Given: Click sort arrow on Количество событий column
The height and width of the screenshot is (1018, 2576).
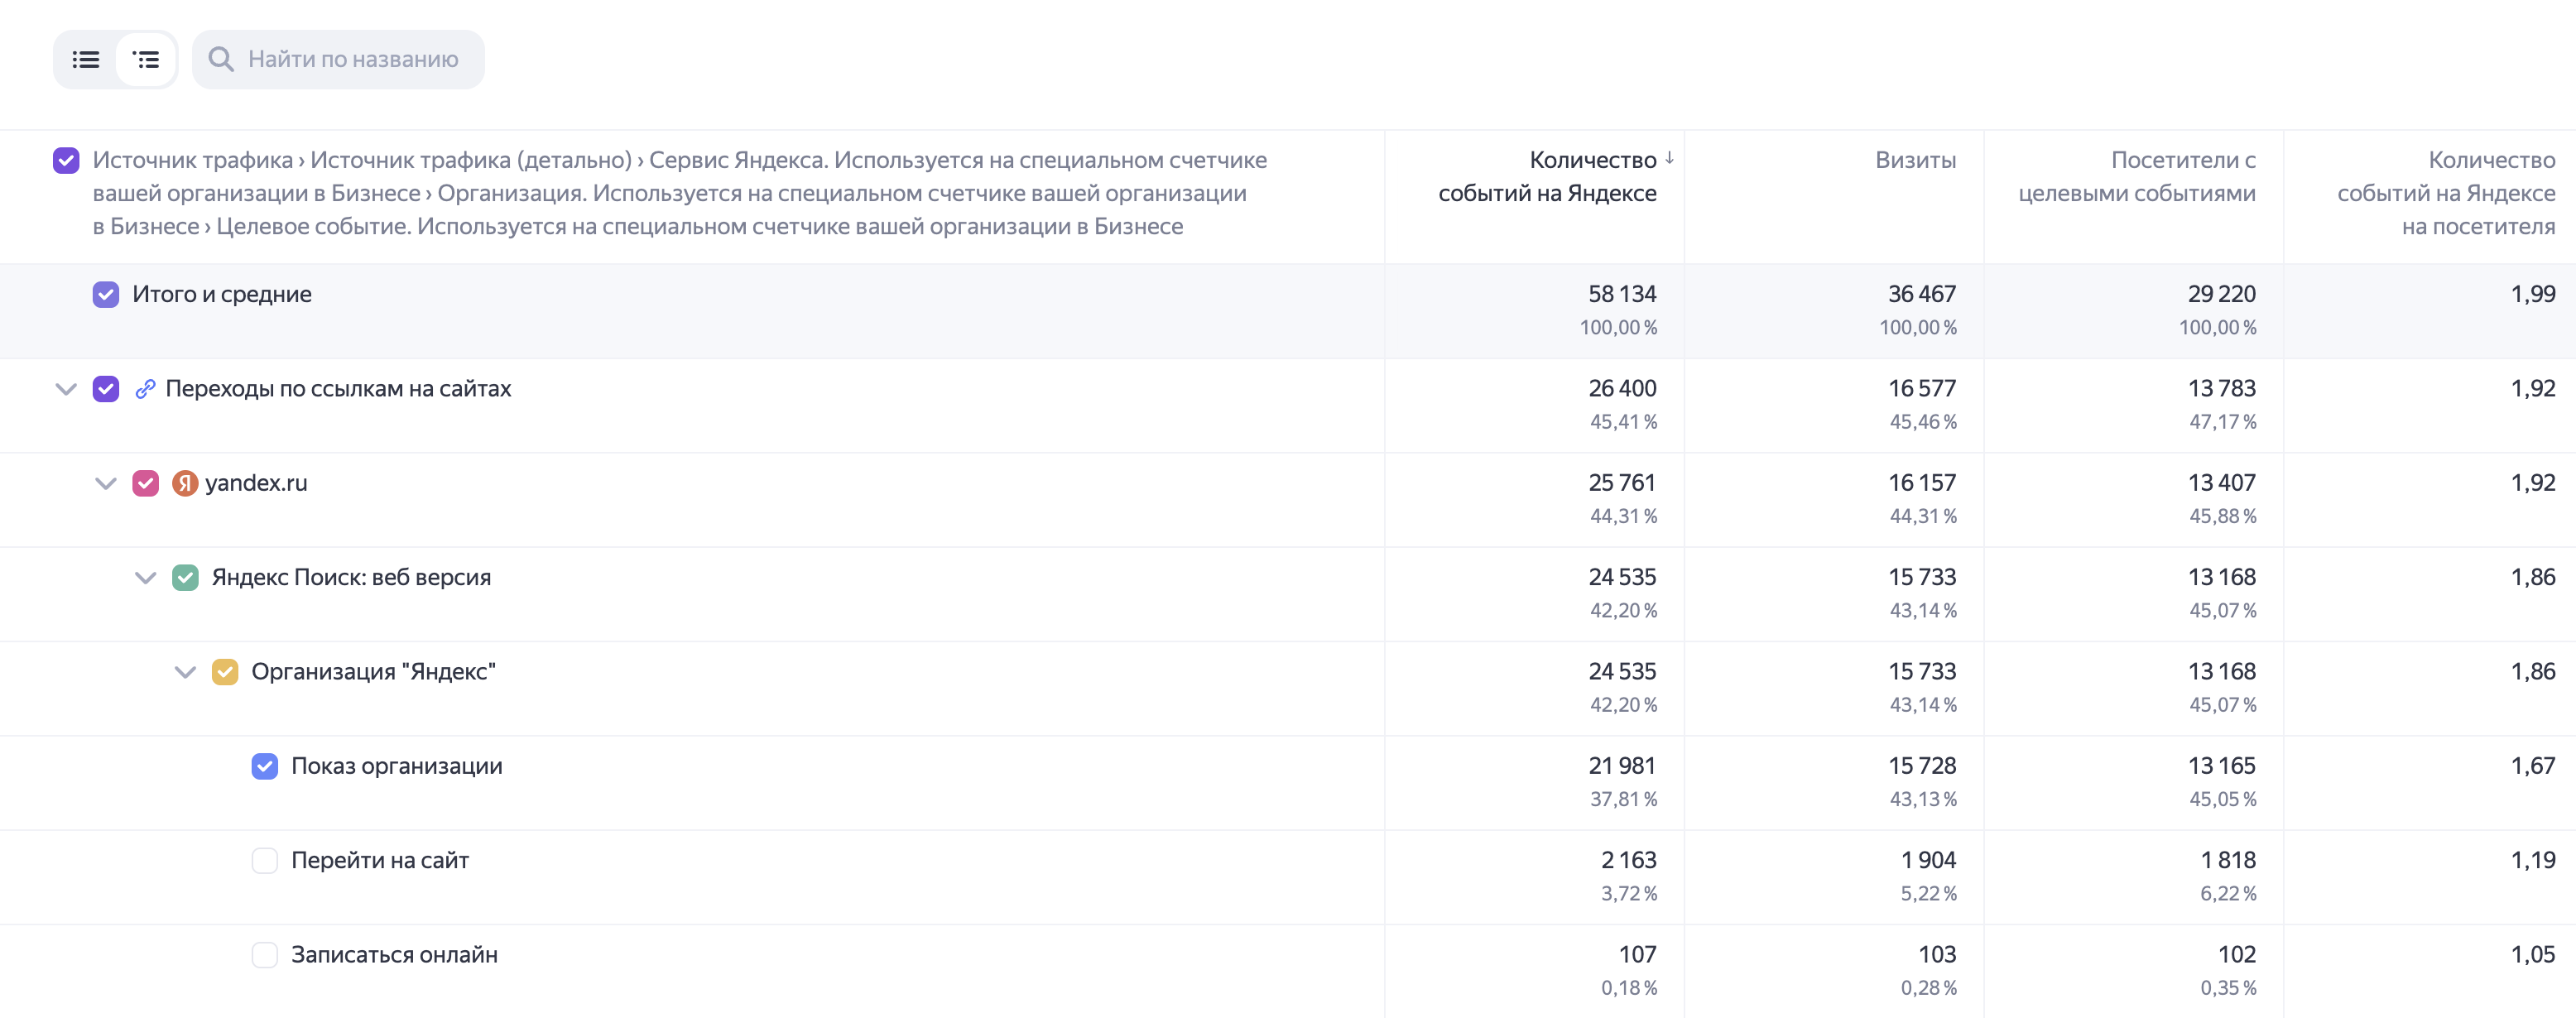Looking at the screenshot, I should pyautogui.click(x=1669, y=159).
